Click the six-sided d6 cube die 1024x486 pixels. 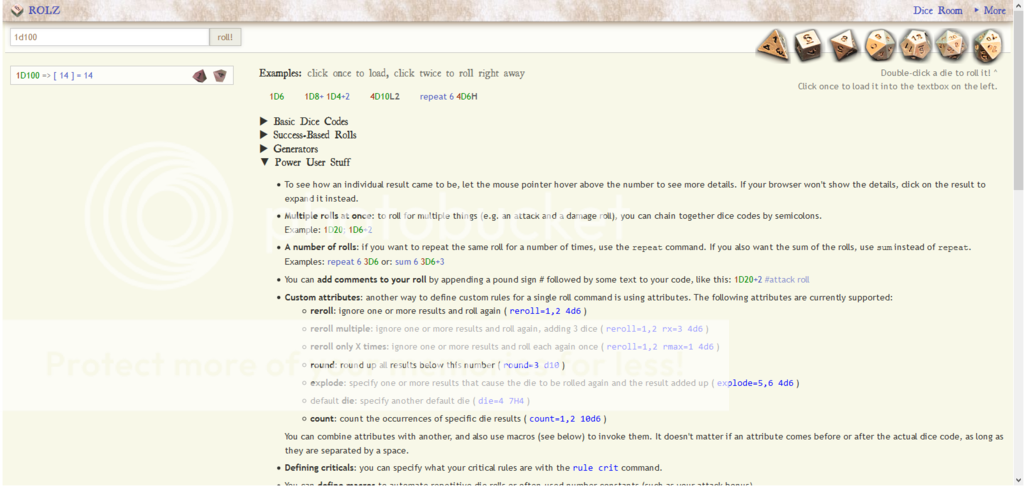pos(808,44)
